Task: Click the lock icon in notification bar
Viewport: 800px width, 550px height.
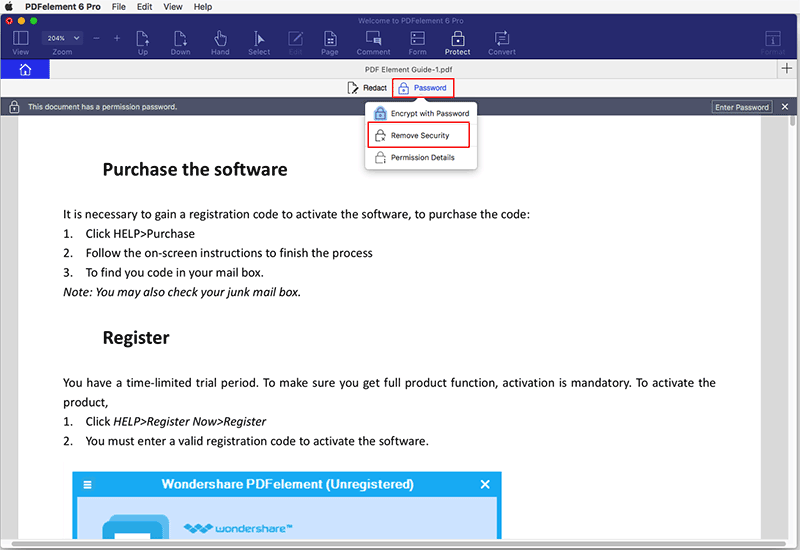Action: point(14,107)
